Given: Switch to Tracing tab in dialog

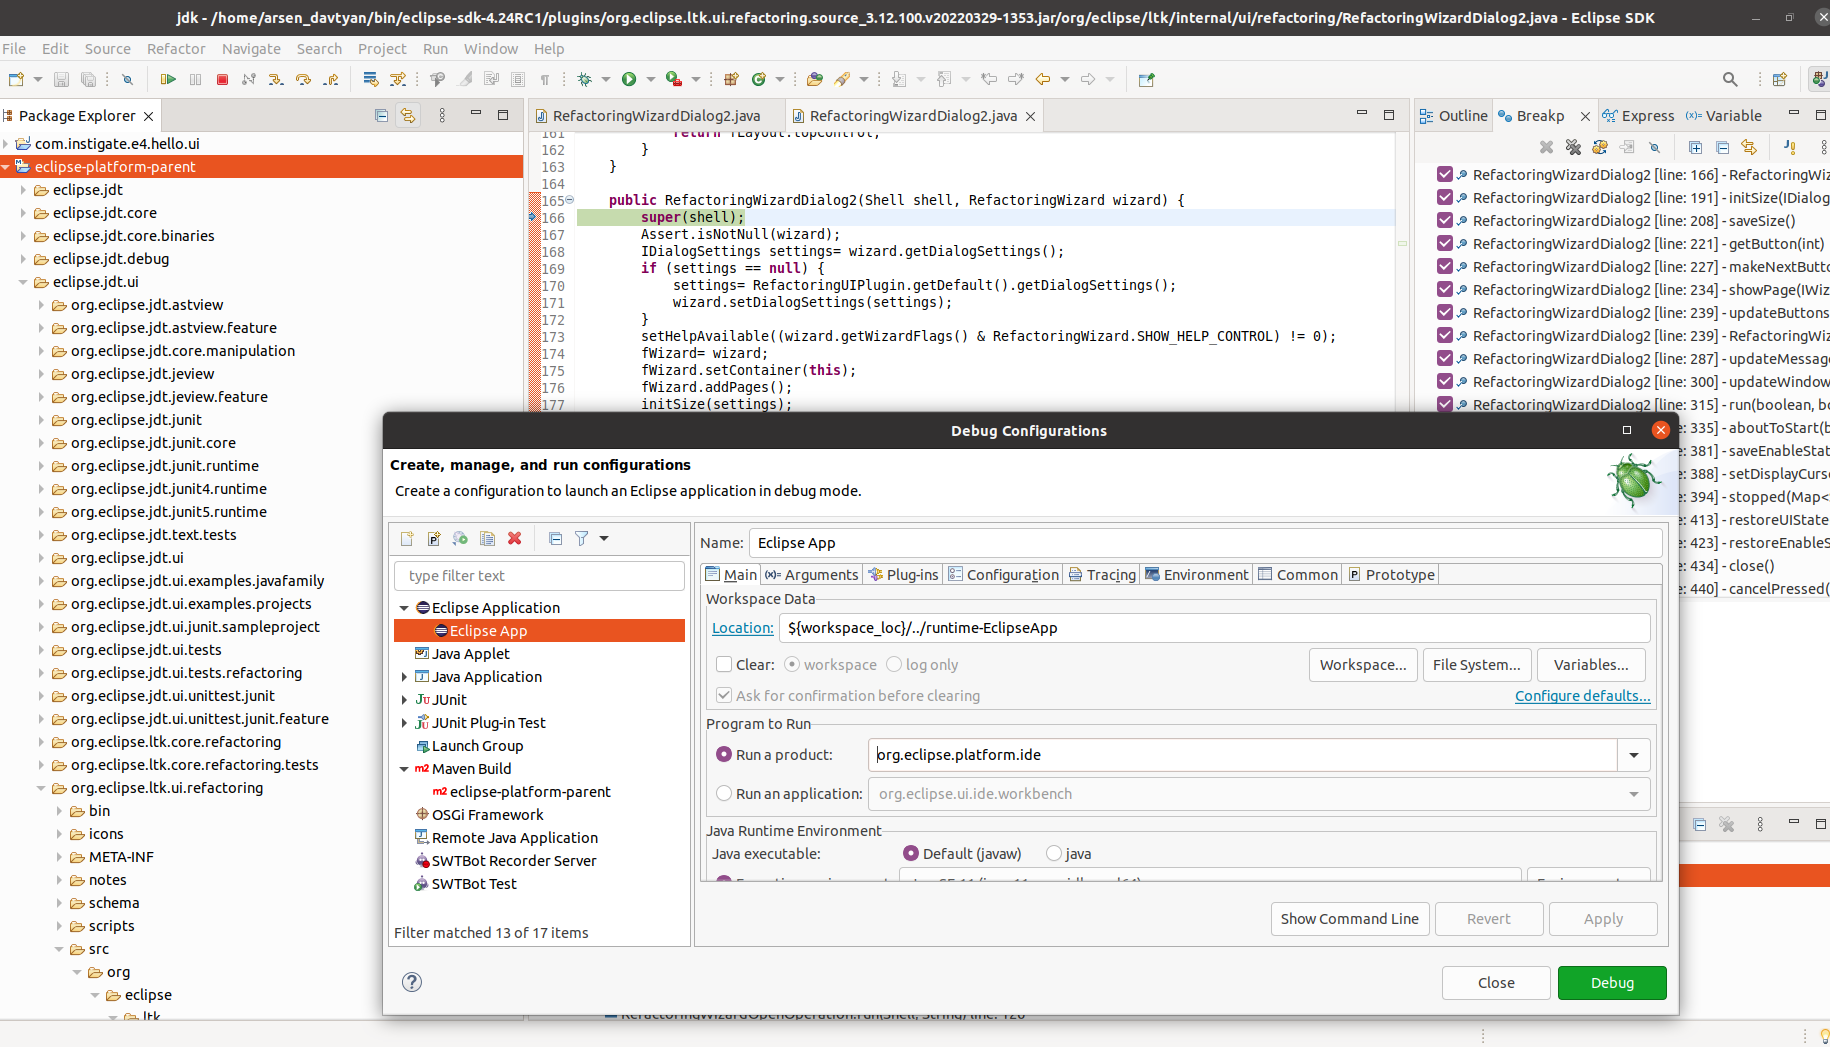Looking at the screenshot, I should point(1102,574).
